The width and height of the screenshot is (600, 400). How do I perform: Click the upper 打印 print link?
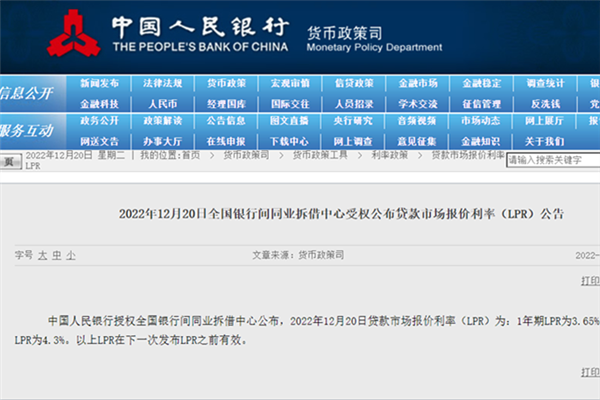[x=590, y=281]
